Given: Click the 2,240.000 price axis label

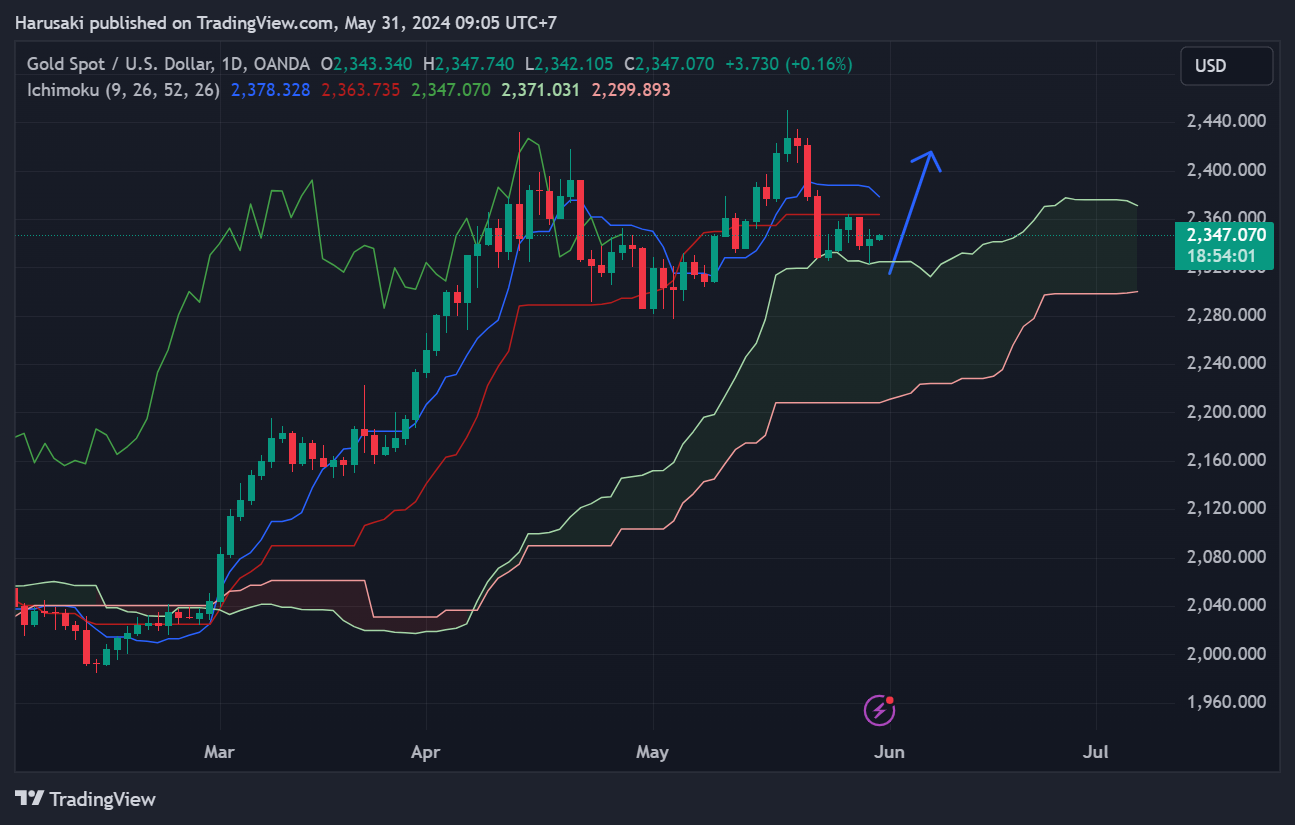Looking at the screenshot, I should coord(1226,364).
